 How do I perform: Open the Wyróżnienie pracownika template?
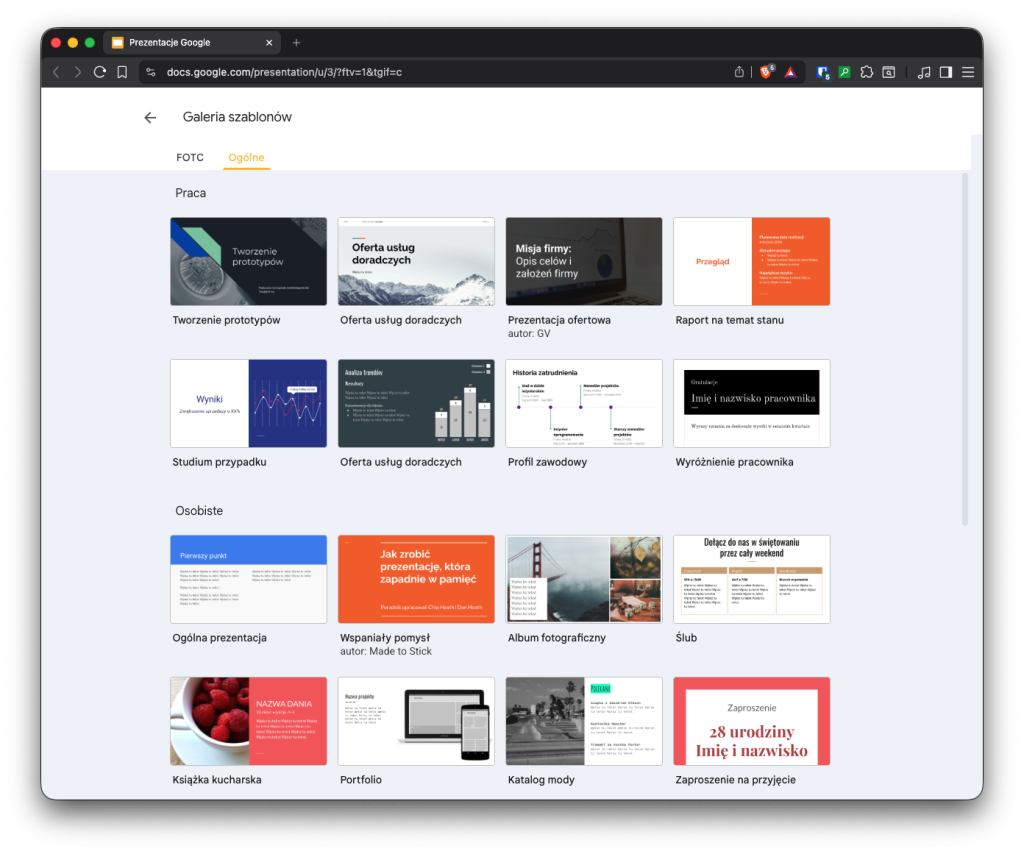pyautogui.click(x=752, y=403)
